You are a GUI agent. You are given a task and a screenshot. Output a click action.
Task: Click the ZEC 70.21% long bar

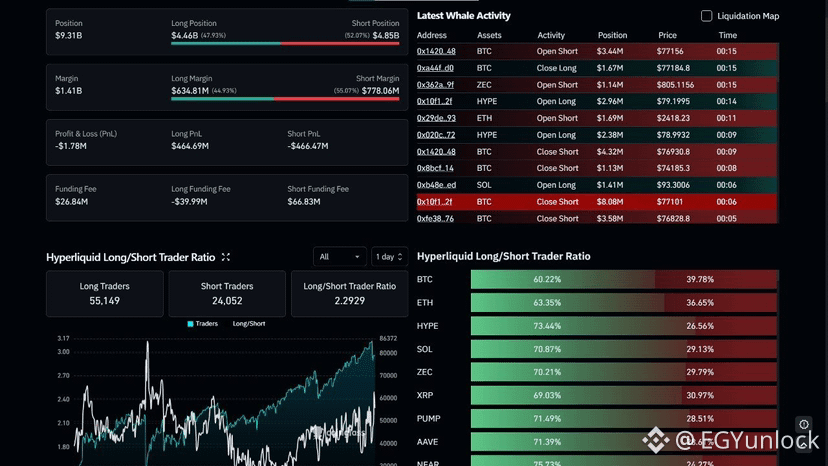pyautogui.click(x=579, y=372)
